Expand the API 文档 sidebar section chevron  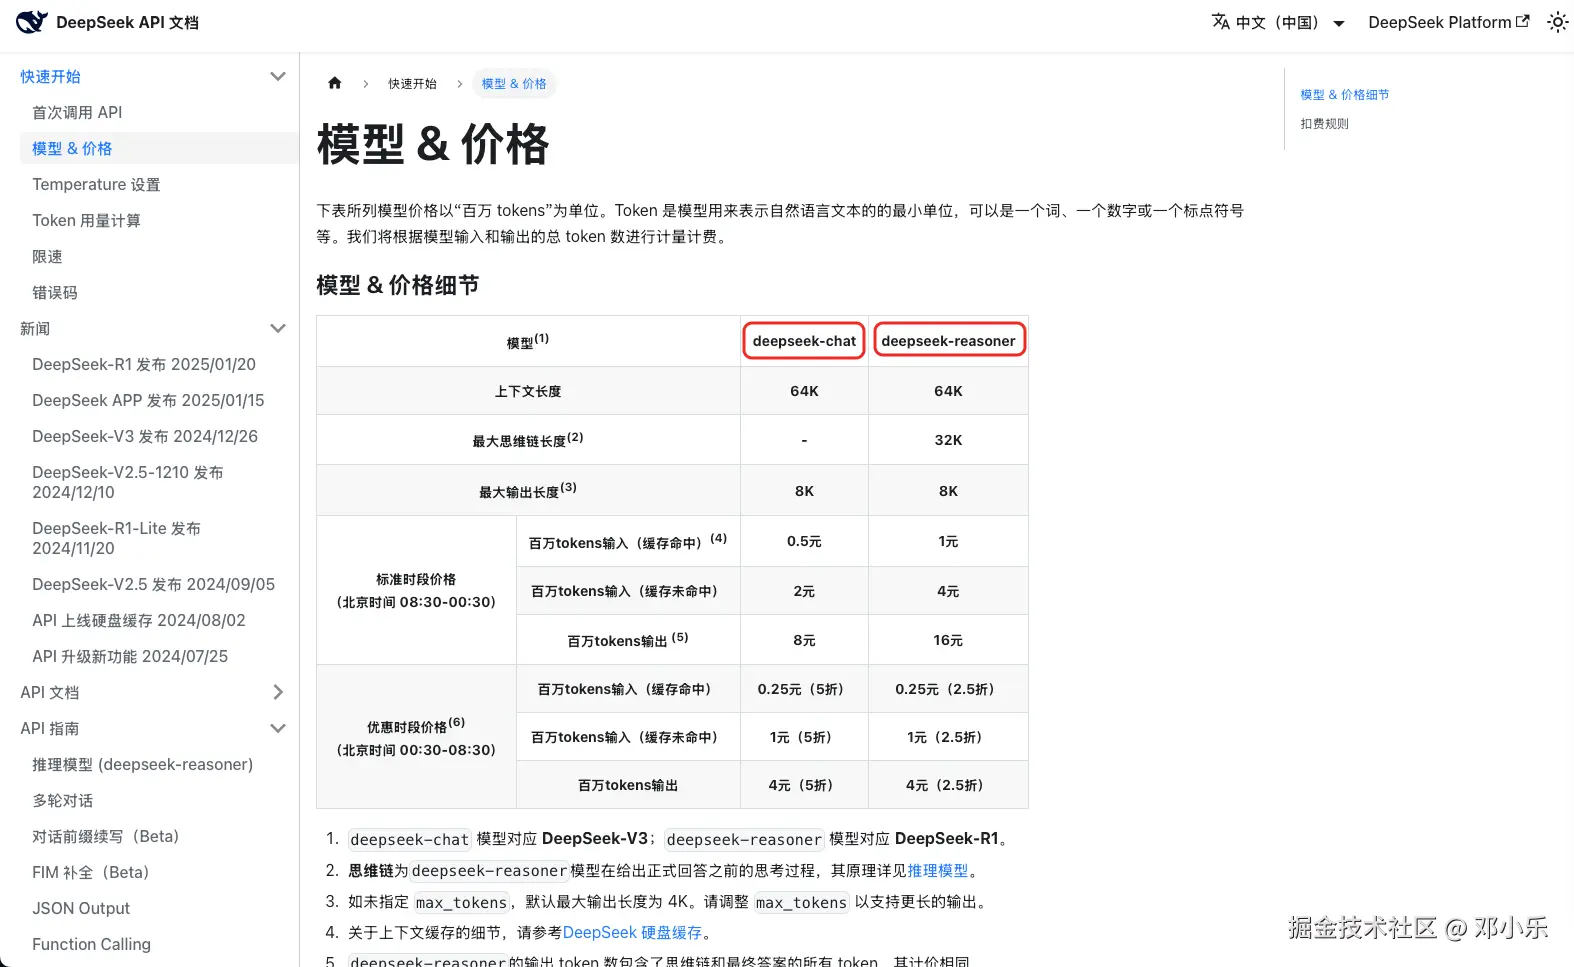point(278,692)
